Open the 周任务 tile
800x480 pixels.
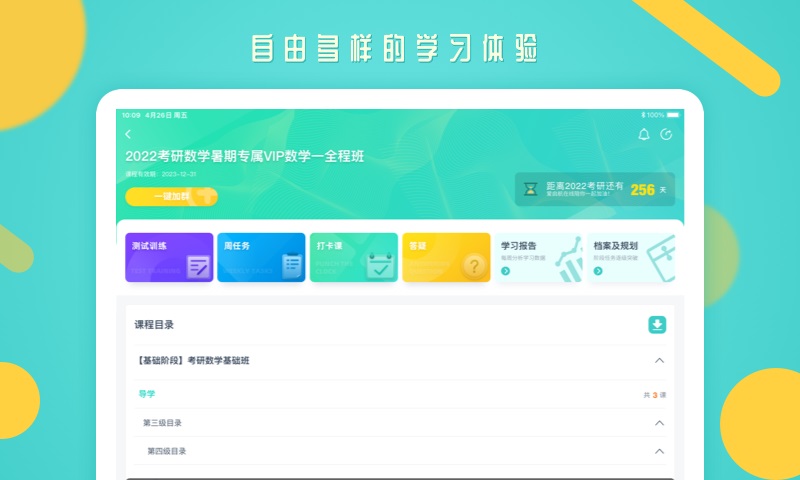(261, 258)
